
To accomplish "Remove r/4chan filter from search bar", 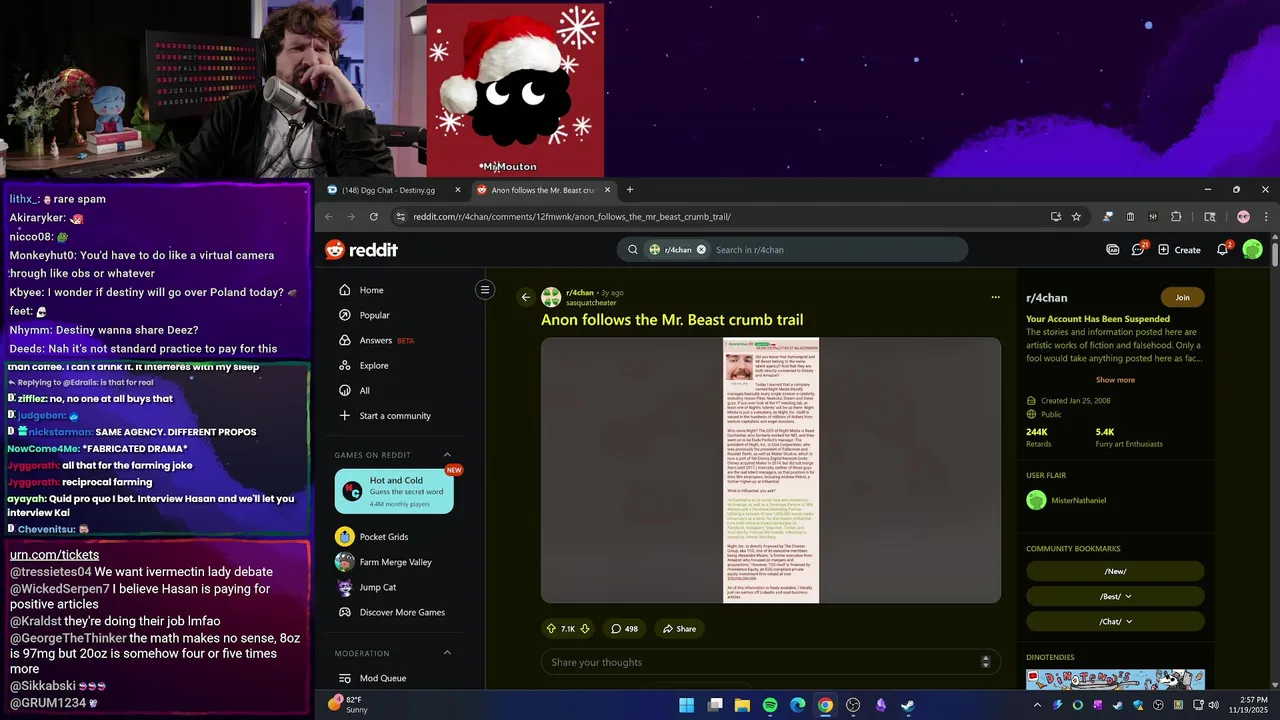I will 701,250.
